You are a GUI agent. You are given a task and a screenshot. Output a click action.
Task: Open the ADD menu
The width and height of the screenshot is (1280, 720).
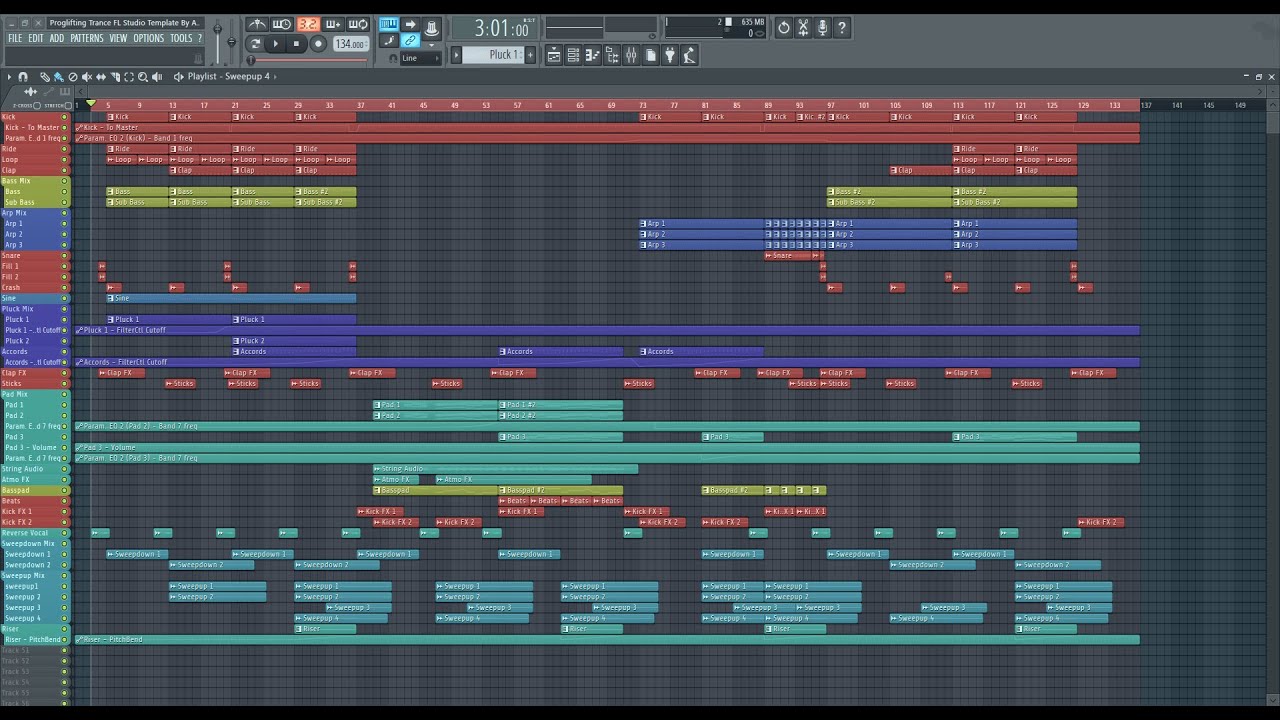coord(57,38)
